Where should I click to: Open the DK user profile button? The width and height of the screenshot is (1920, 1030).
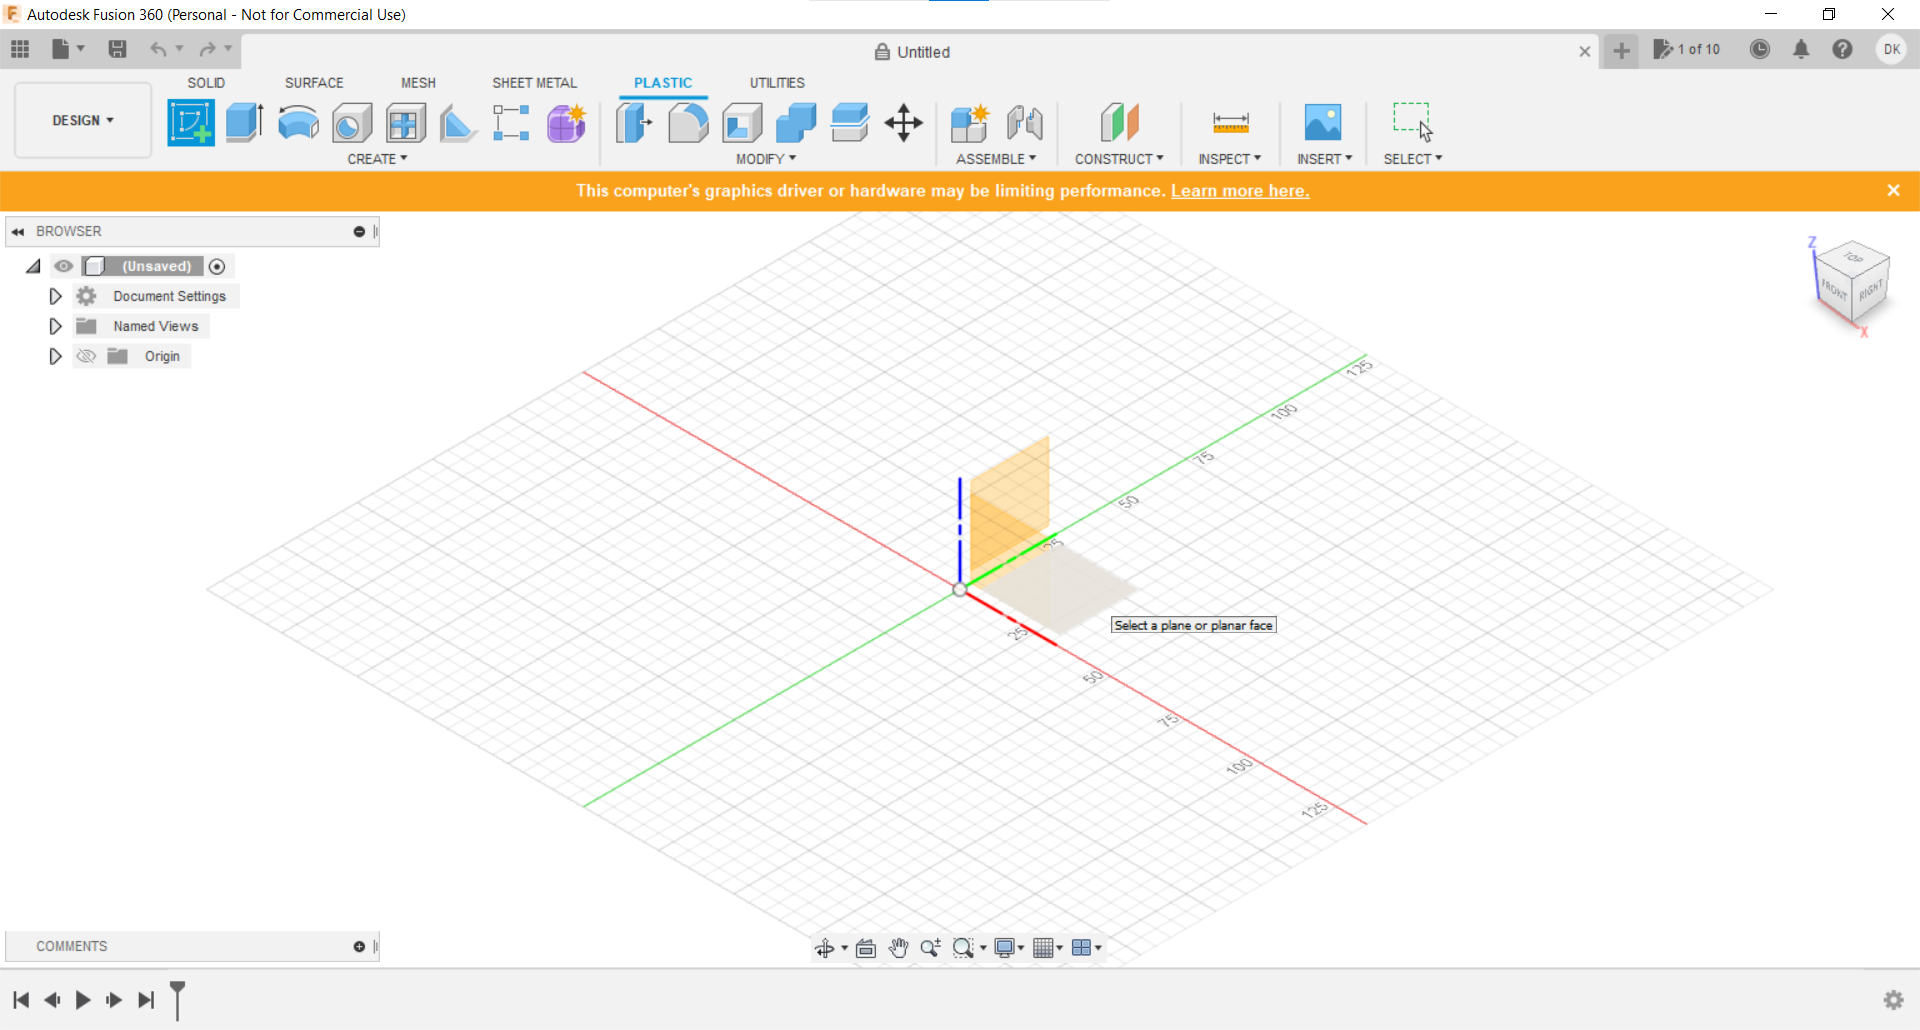coord(1891,49)
